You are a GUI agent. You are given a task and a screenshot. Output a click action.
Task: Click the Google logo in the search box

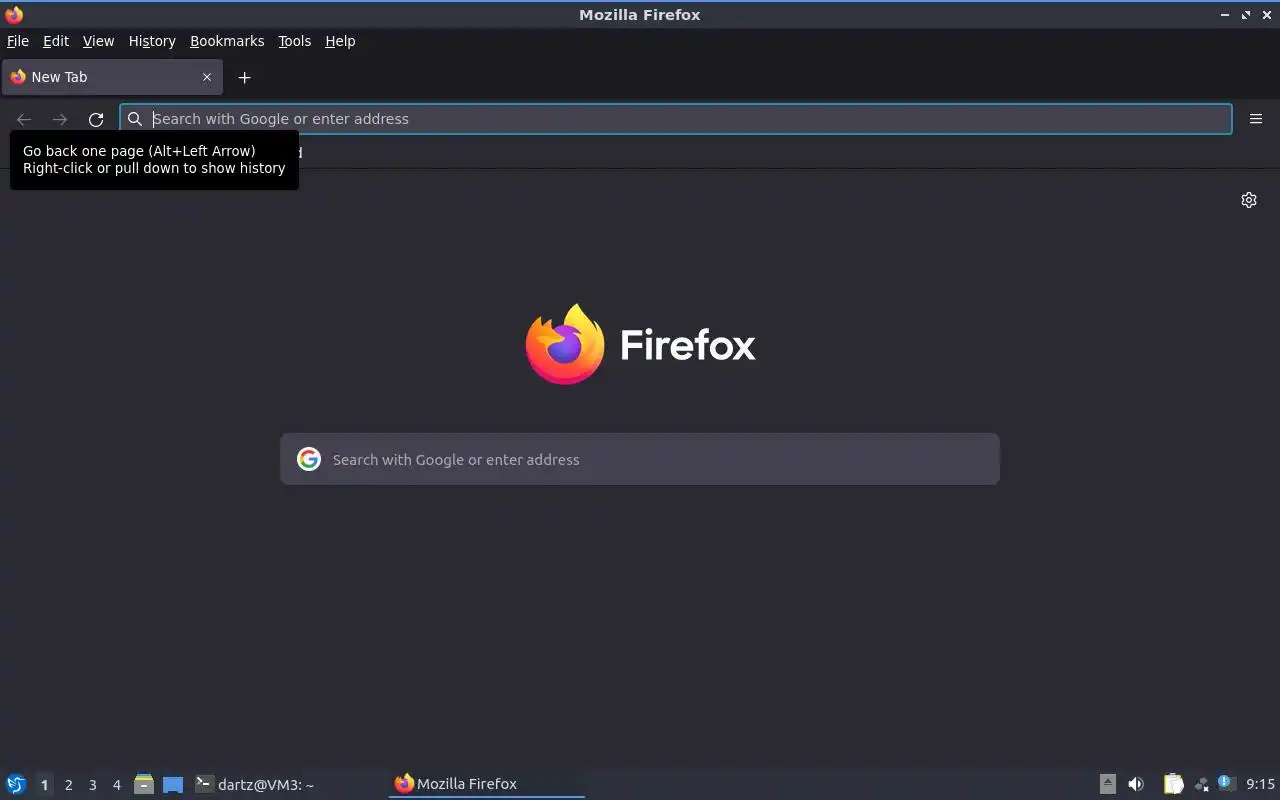point(309,459)
